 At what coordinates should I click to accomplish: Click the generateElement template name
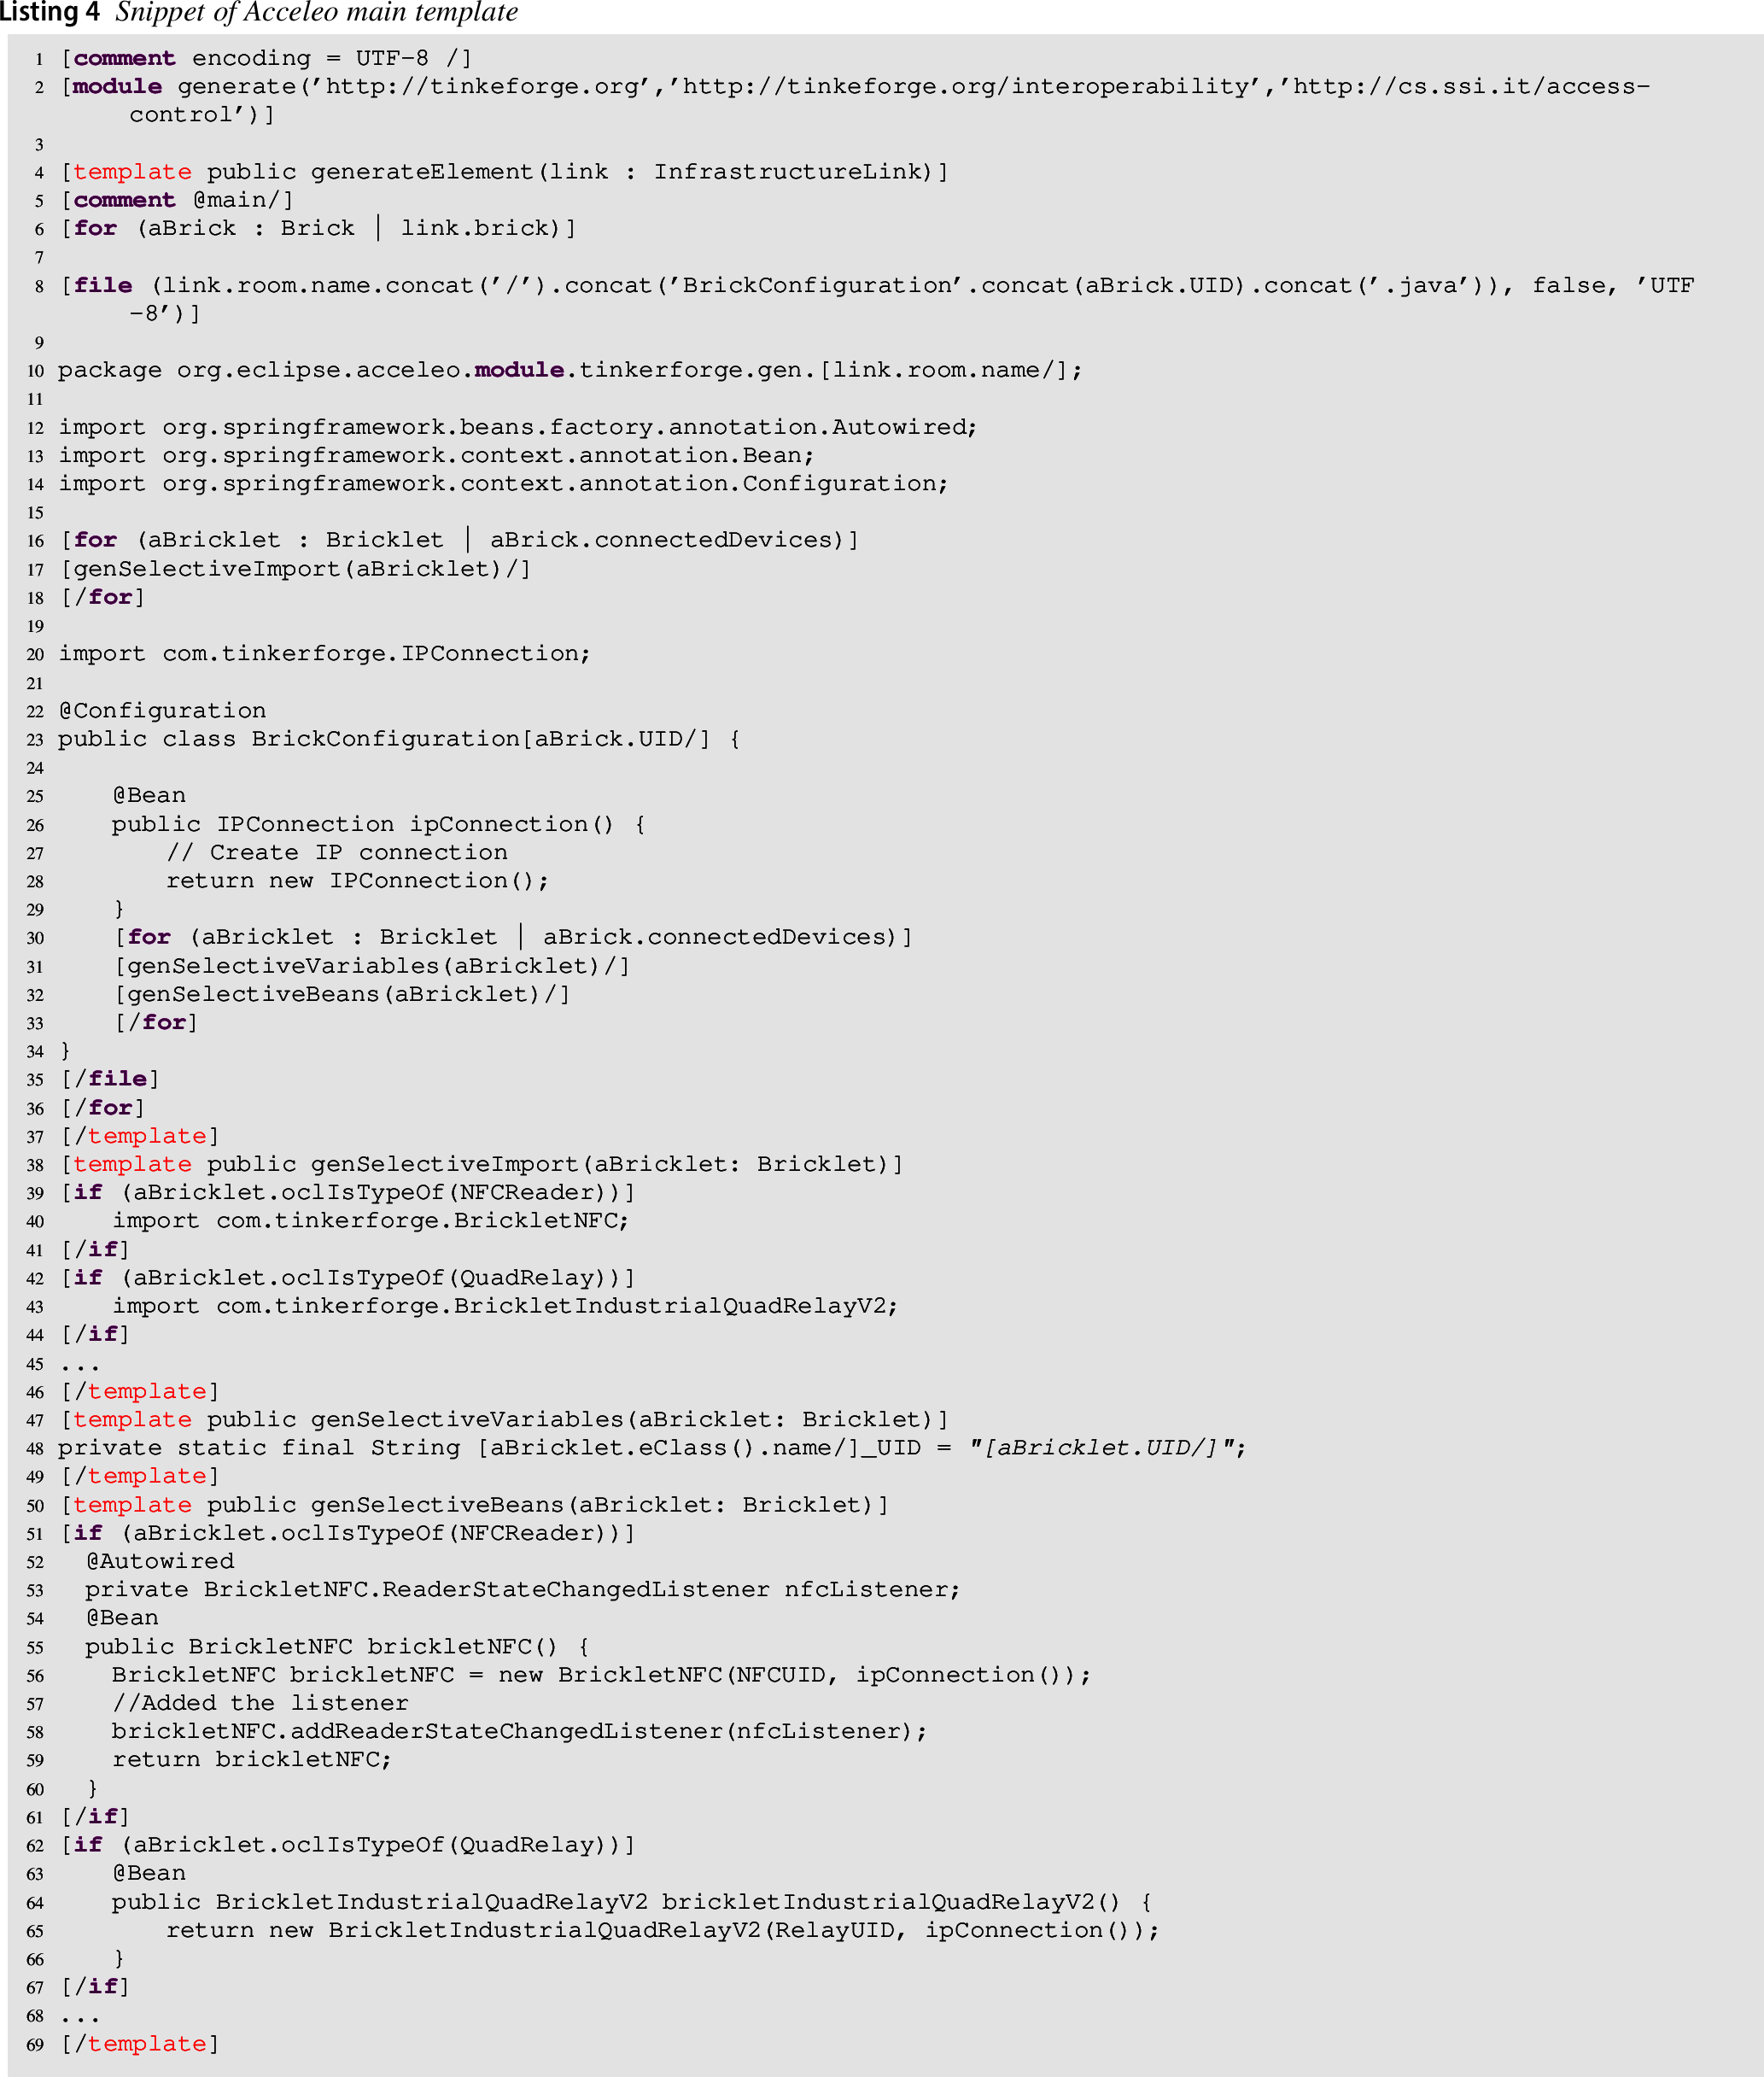coord(422,172)
